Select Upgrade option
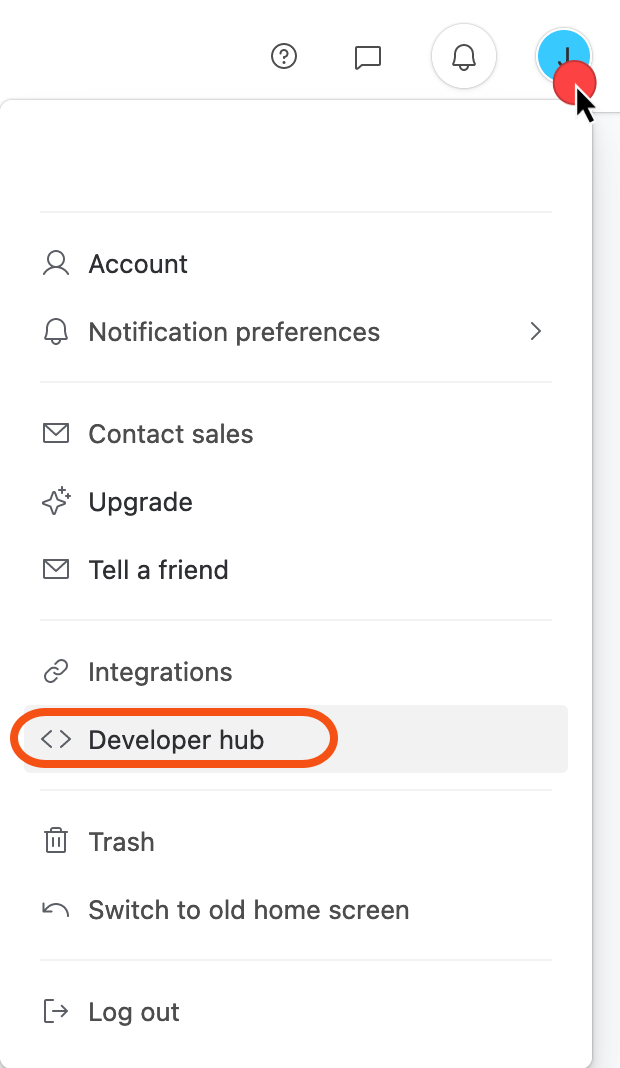620x1068 pixels. 296,502
